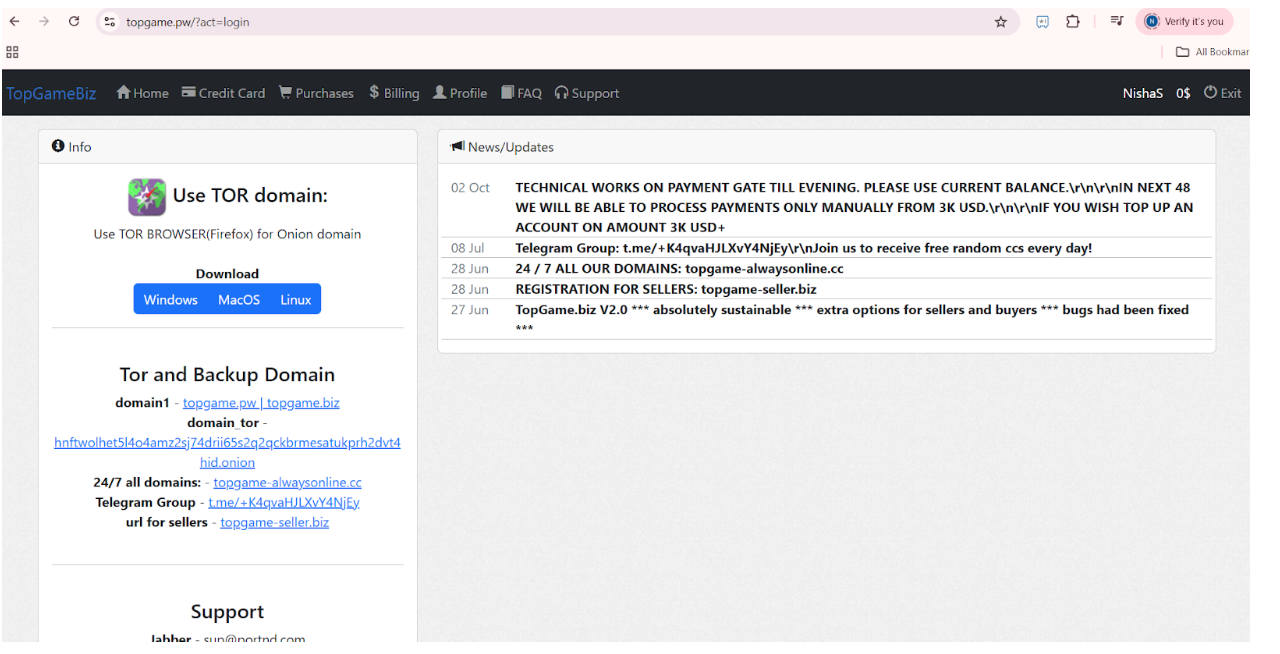The width and height of the screenshot is (1280, 654).
Task: Click the REGISTRATION FOR SELLERS news entry
Action: 665,289
